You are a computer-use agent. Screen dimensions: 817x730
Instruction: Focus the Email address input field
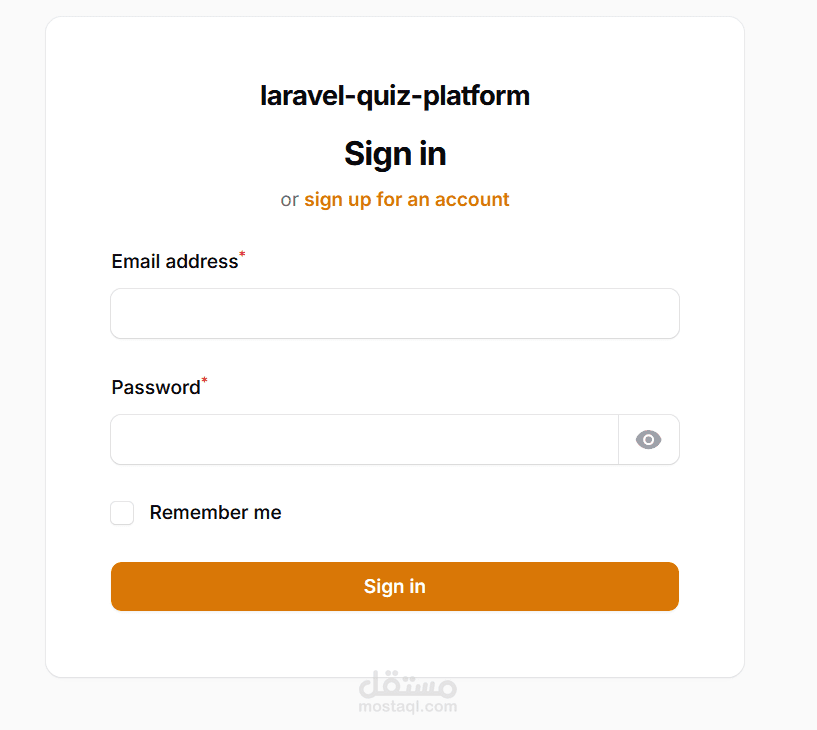coord(394,314)
